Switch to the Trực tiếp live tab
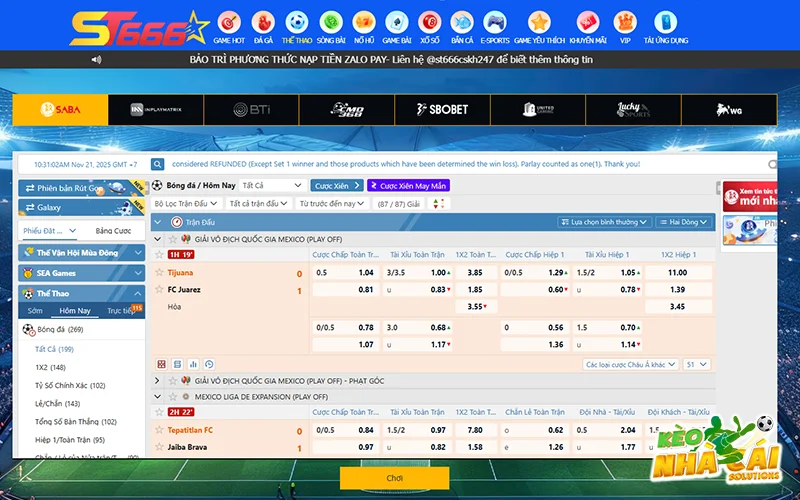 tap(121, 311)
